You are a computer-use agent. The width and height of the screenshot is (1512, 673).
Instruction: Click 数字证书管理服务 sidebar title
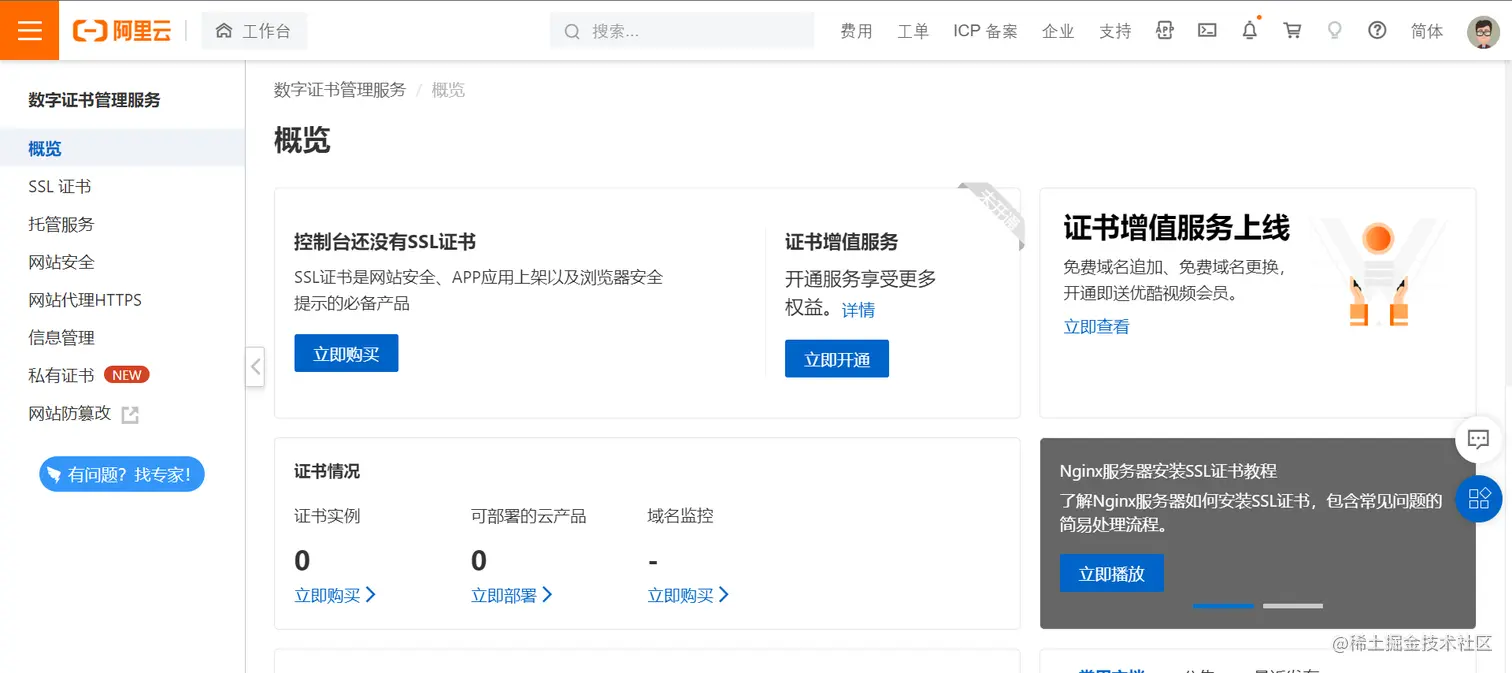(x=94, y=100)
